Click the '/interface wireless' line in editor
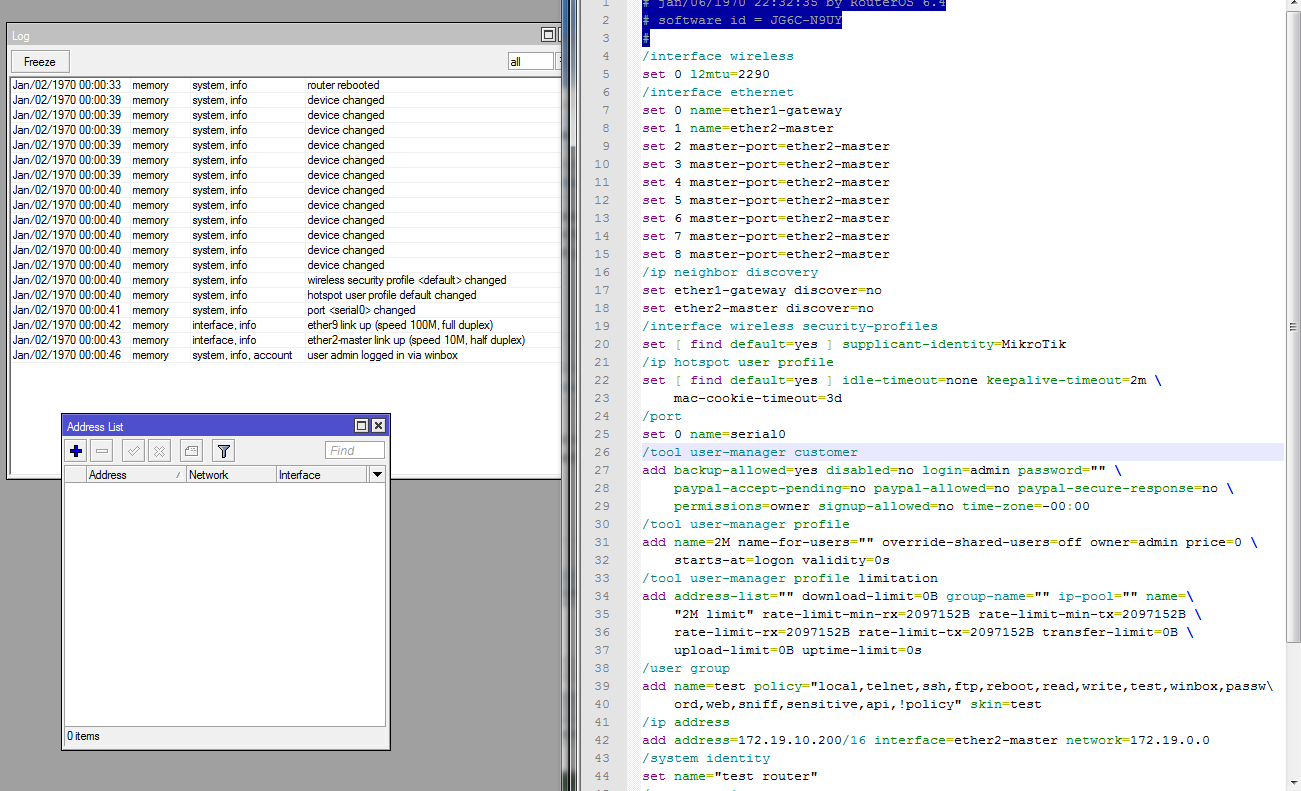The image size is (1301, 791). 718,56
